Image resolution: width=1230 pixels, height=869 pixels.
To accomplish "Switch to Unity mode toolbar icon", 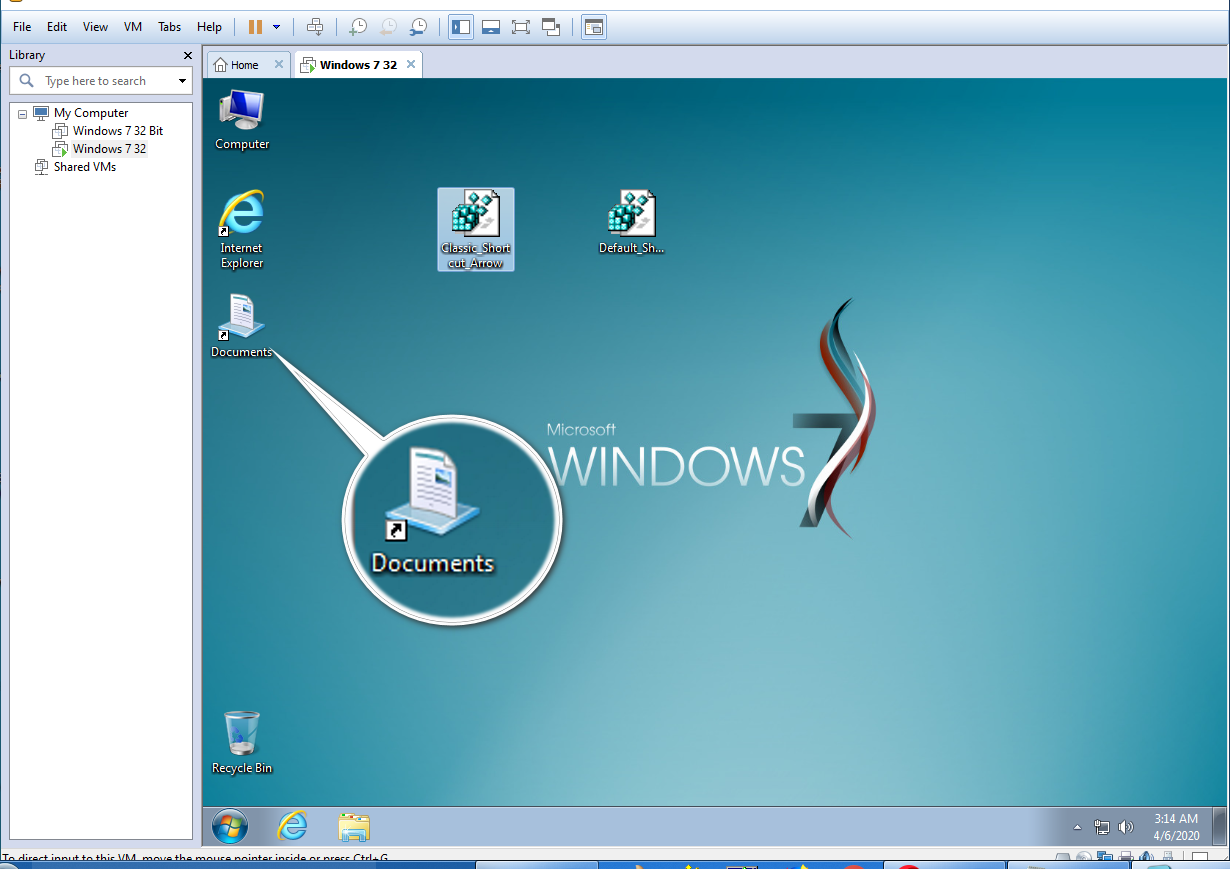I will (x=551, y=27).
